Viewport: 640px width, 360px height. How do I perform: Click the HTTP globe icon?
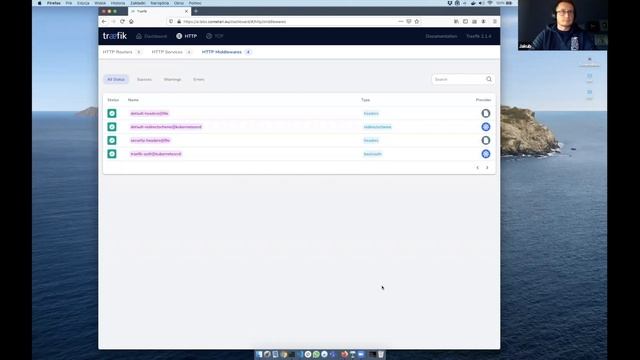pos(179,36)
